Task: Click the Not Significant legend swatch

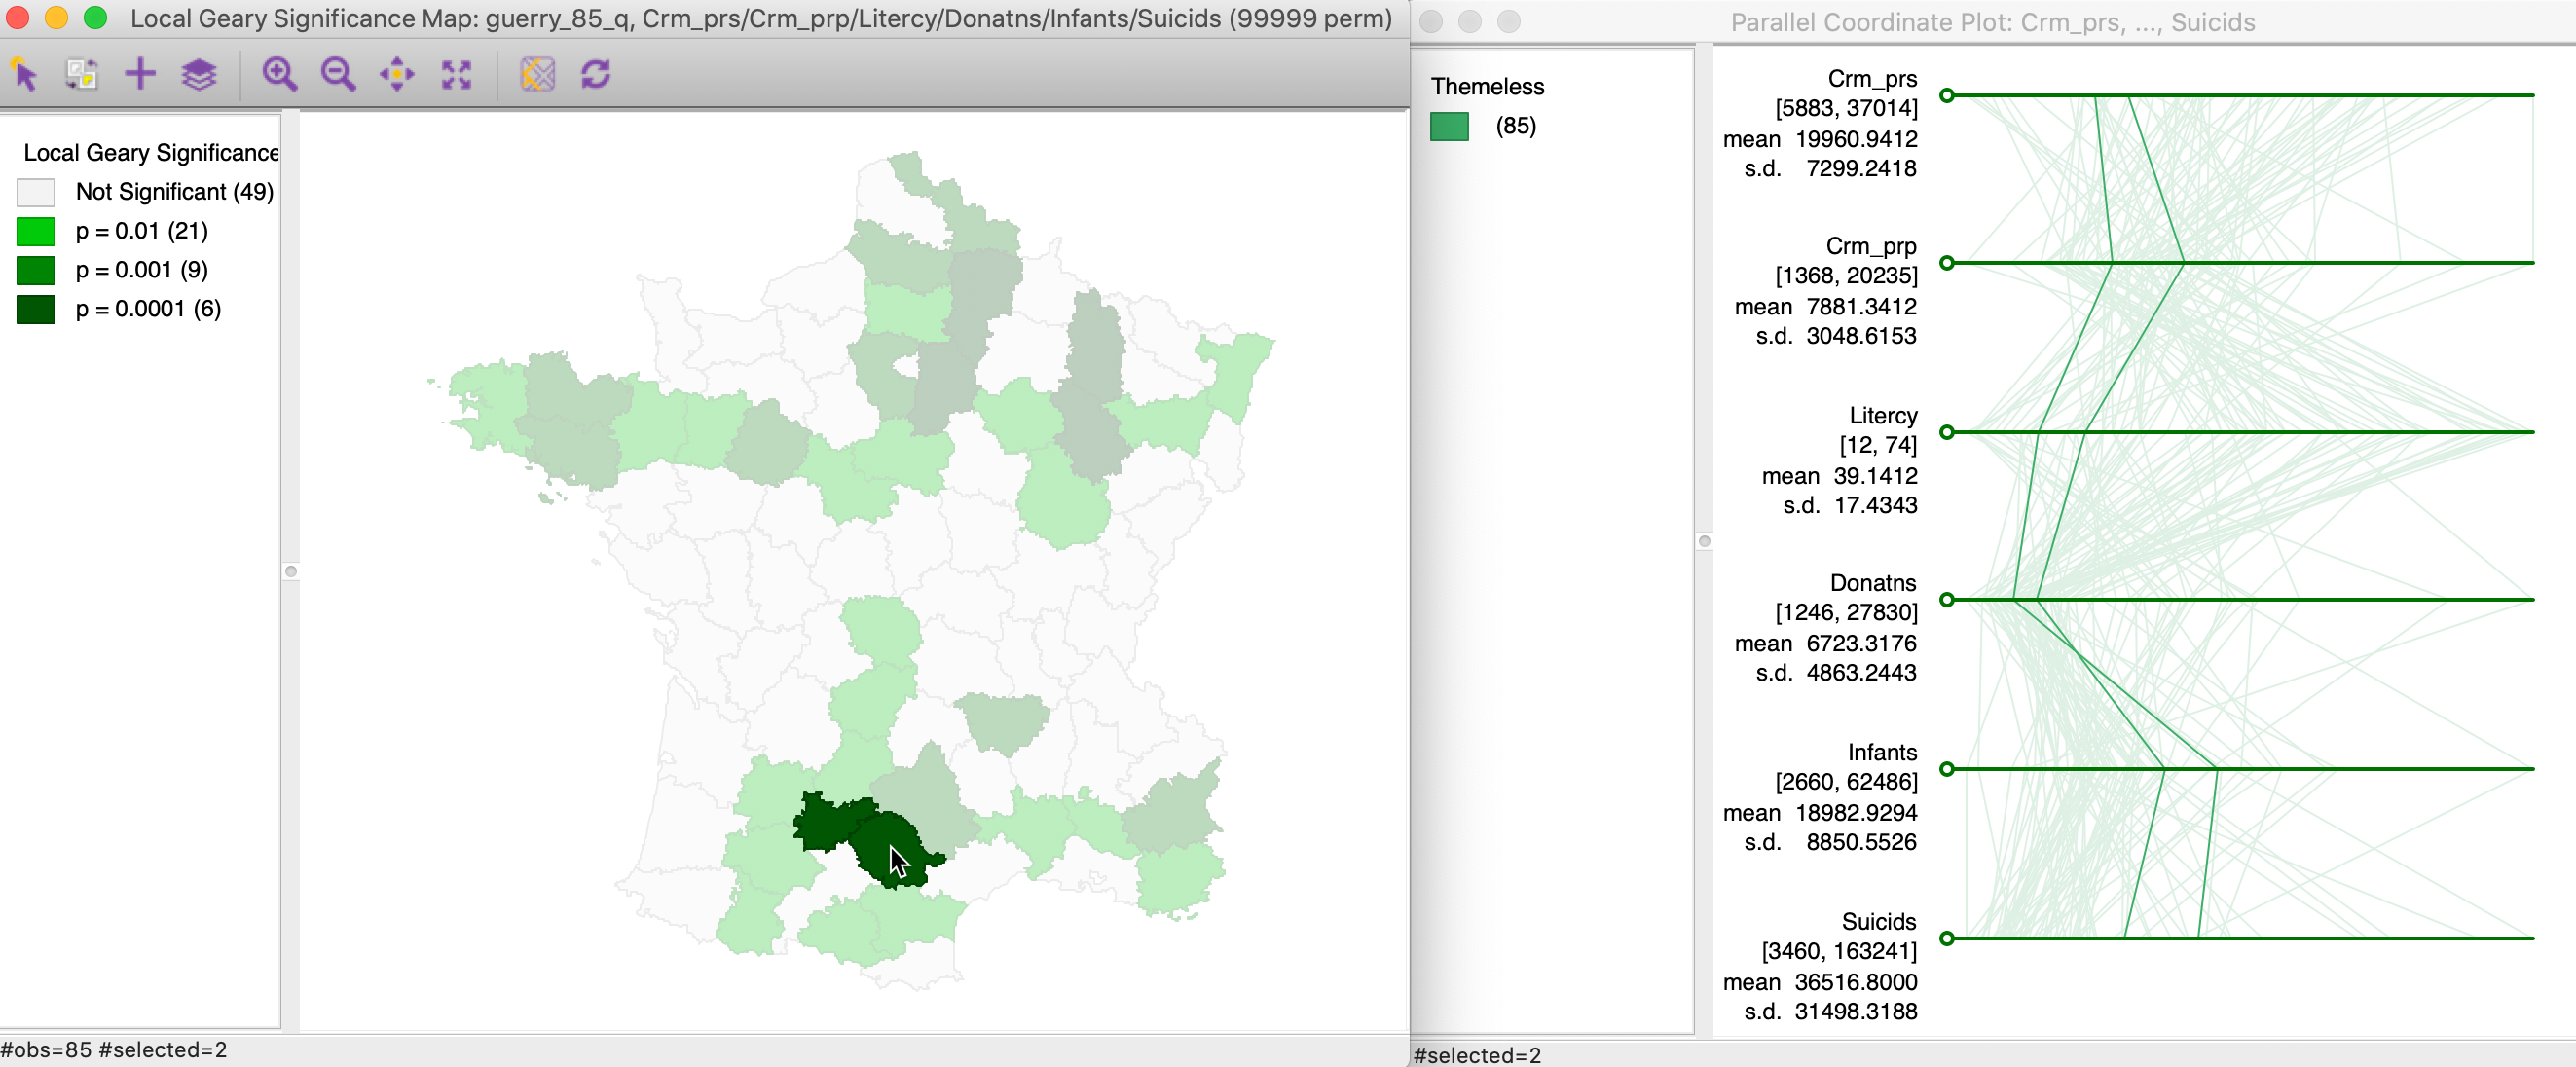Action: (36, 192)
